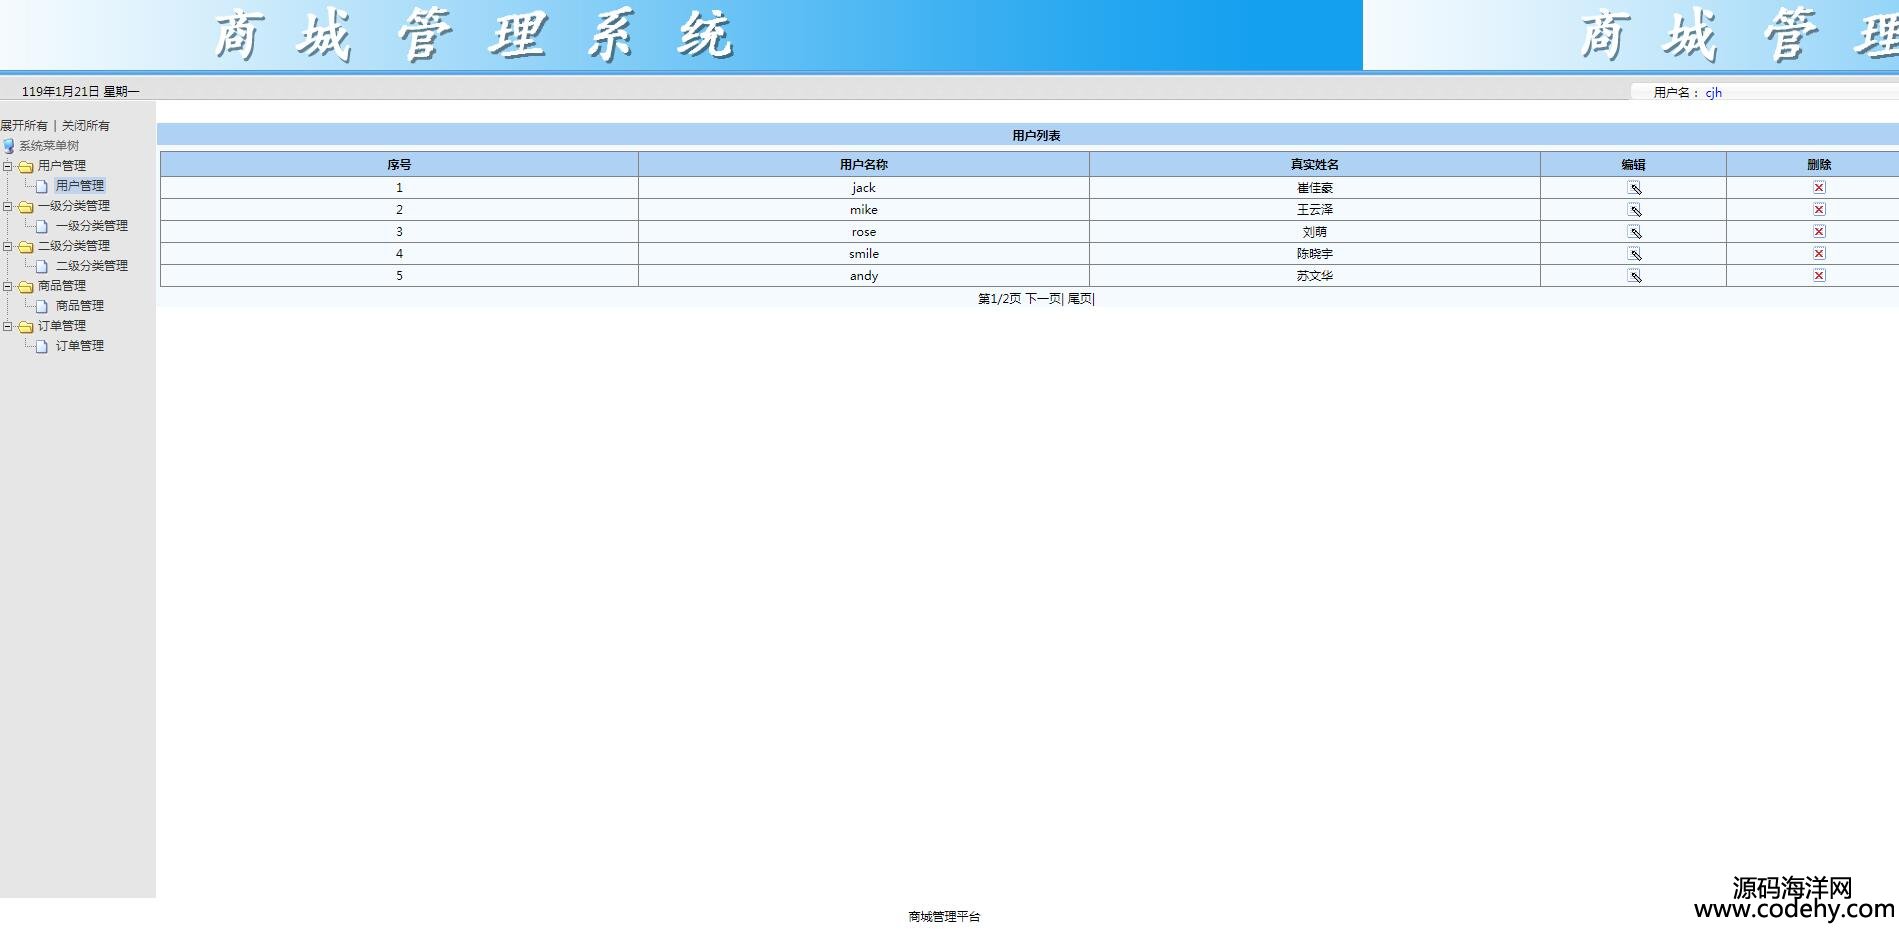The height and width of the screenshot is (929, 1899).
Task: Click the 用户管理 folder icon
Action: (26, 167)
